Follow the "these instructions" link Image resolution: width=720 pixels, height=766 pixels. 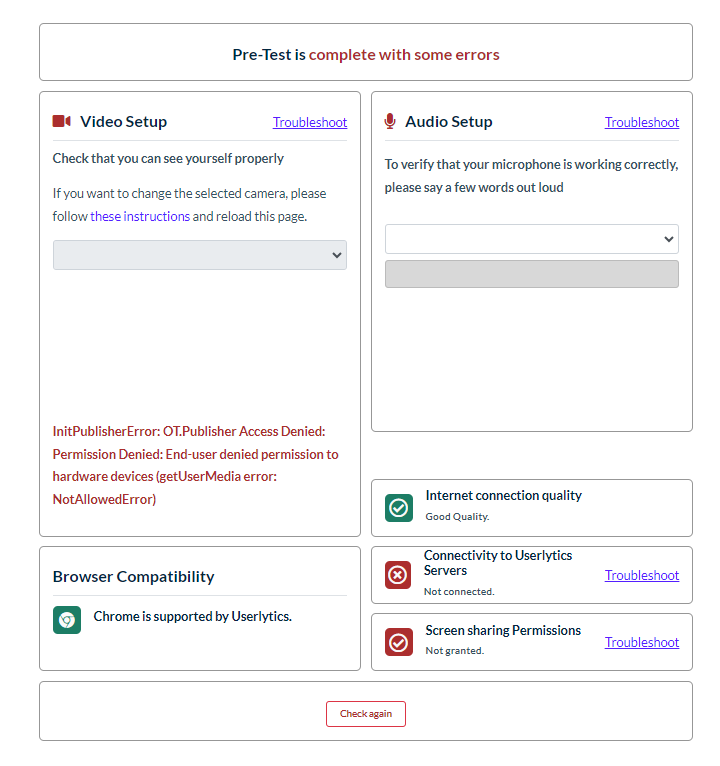tap(140, 216)
